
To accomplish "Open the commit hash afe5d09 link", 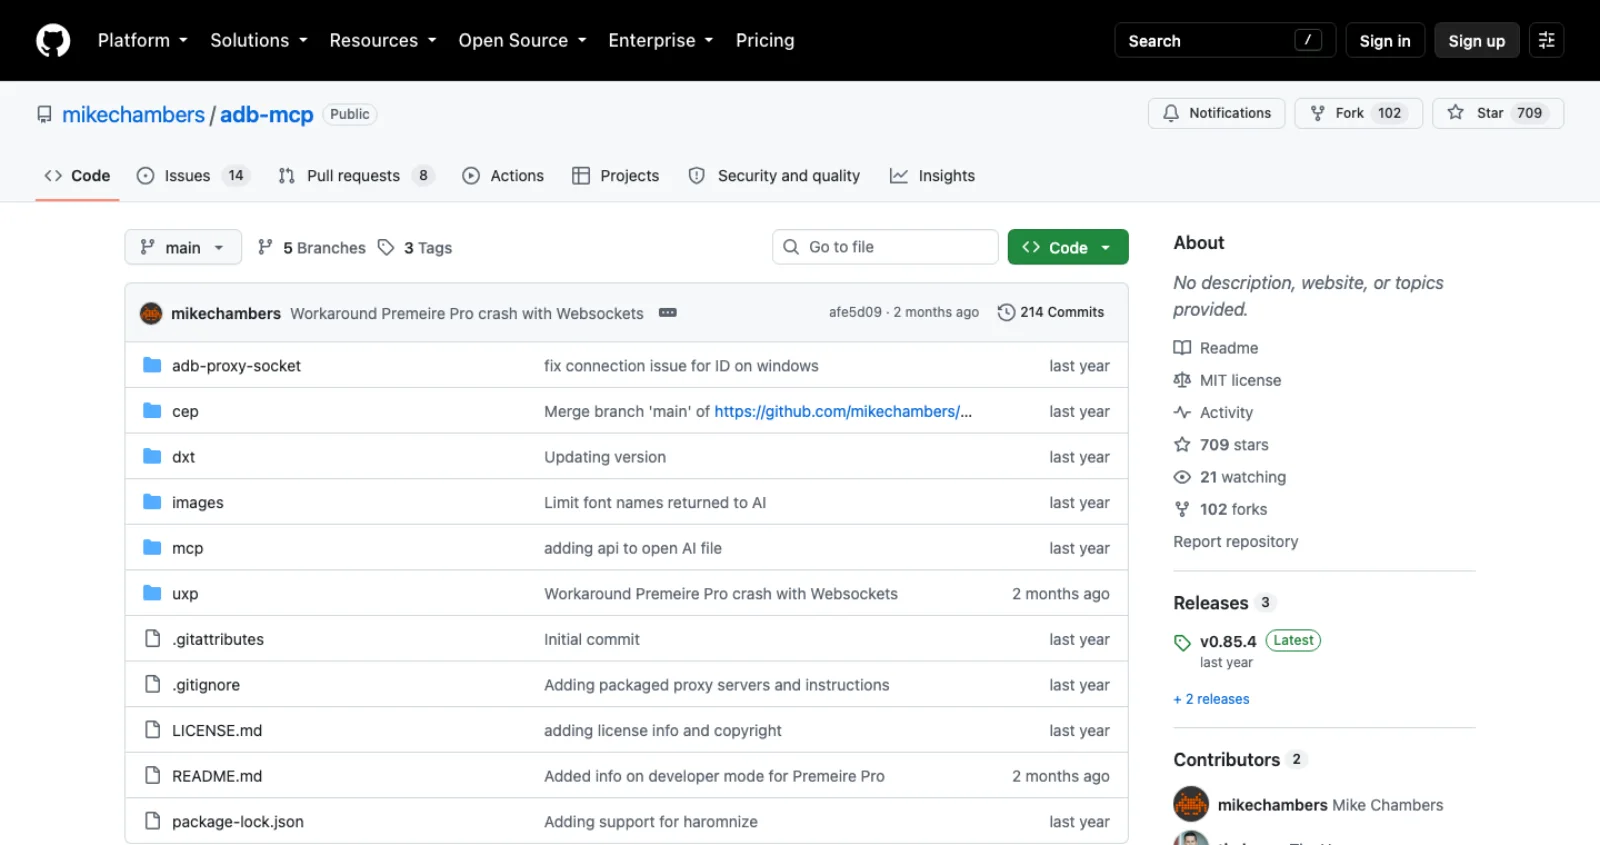I will click(856, 313).
